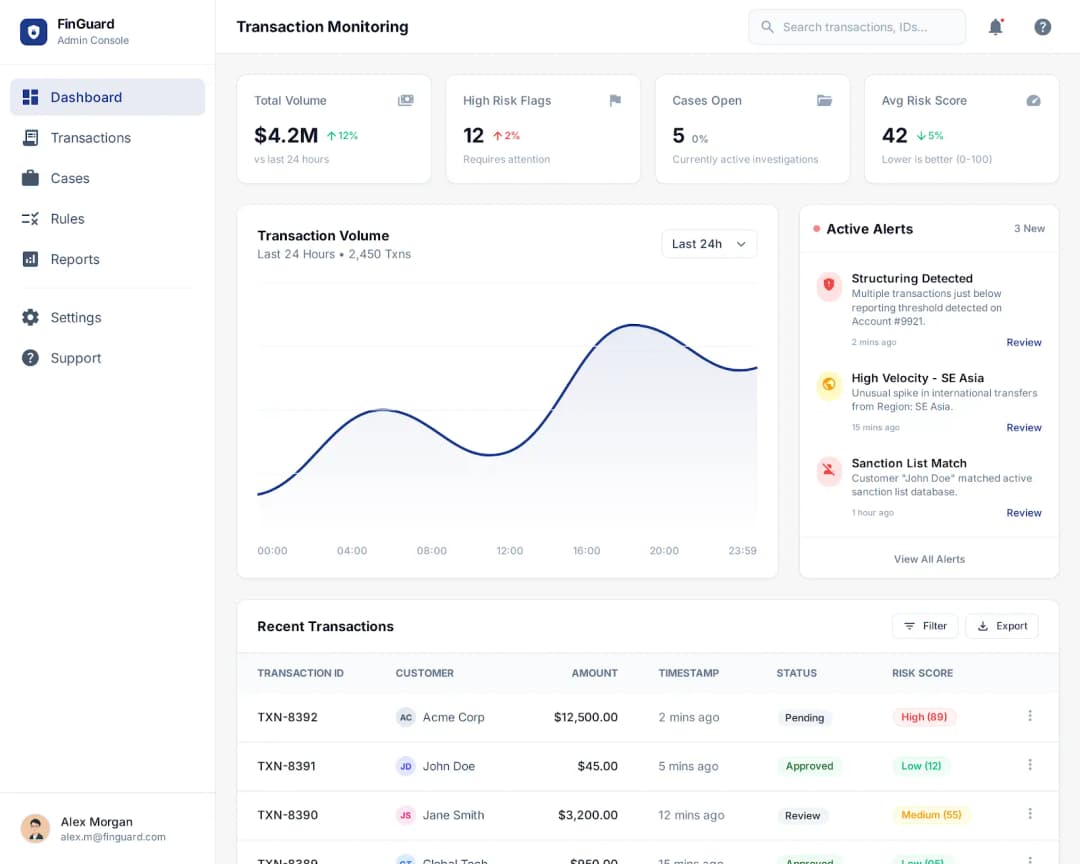Viewport: 1080px width, 864px height.
Task: Open the three-dot menu for TXN-8391
Action: click(x=1030, y=764)
